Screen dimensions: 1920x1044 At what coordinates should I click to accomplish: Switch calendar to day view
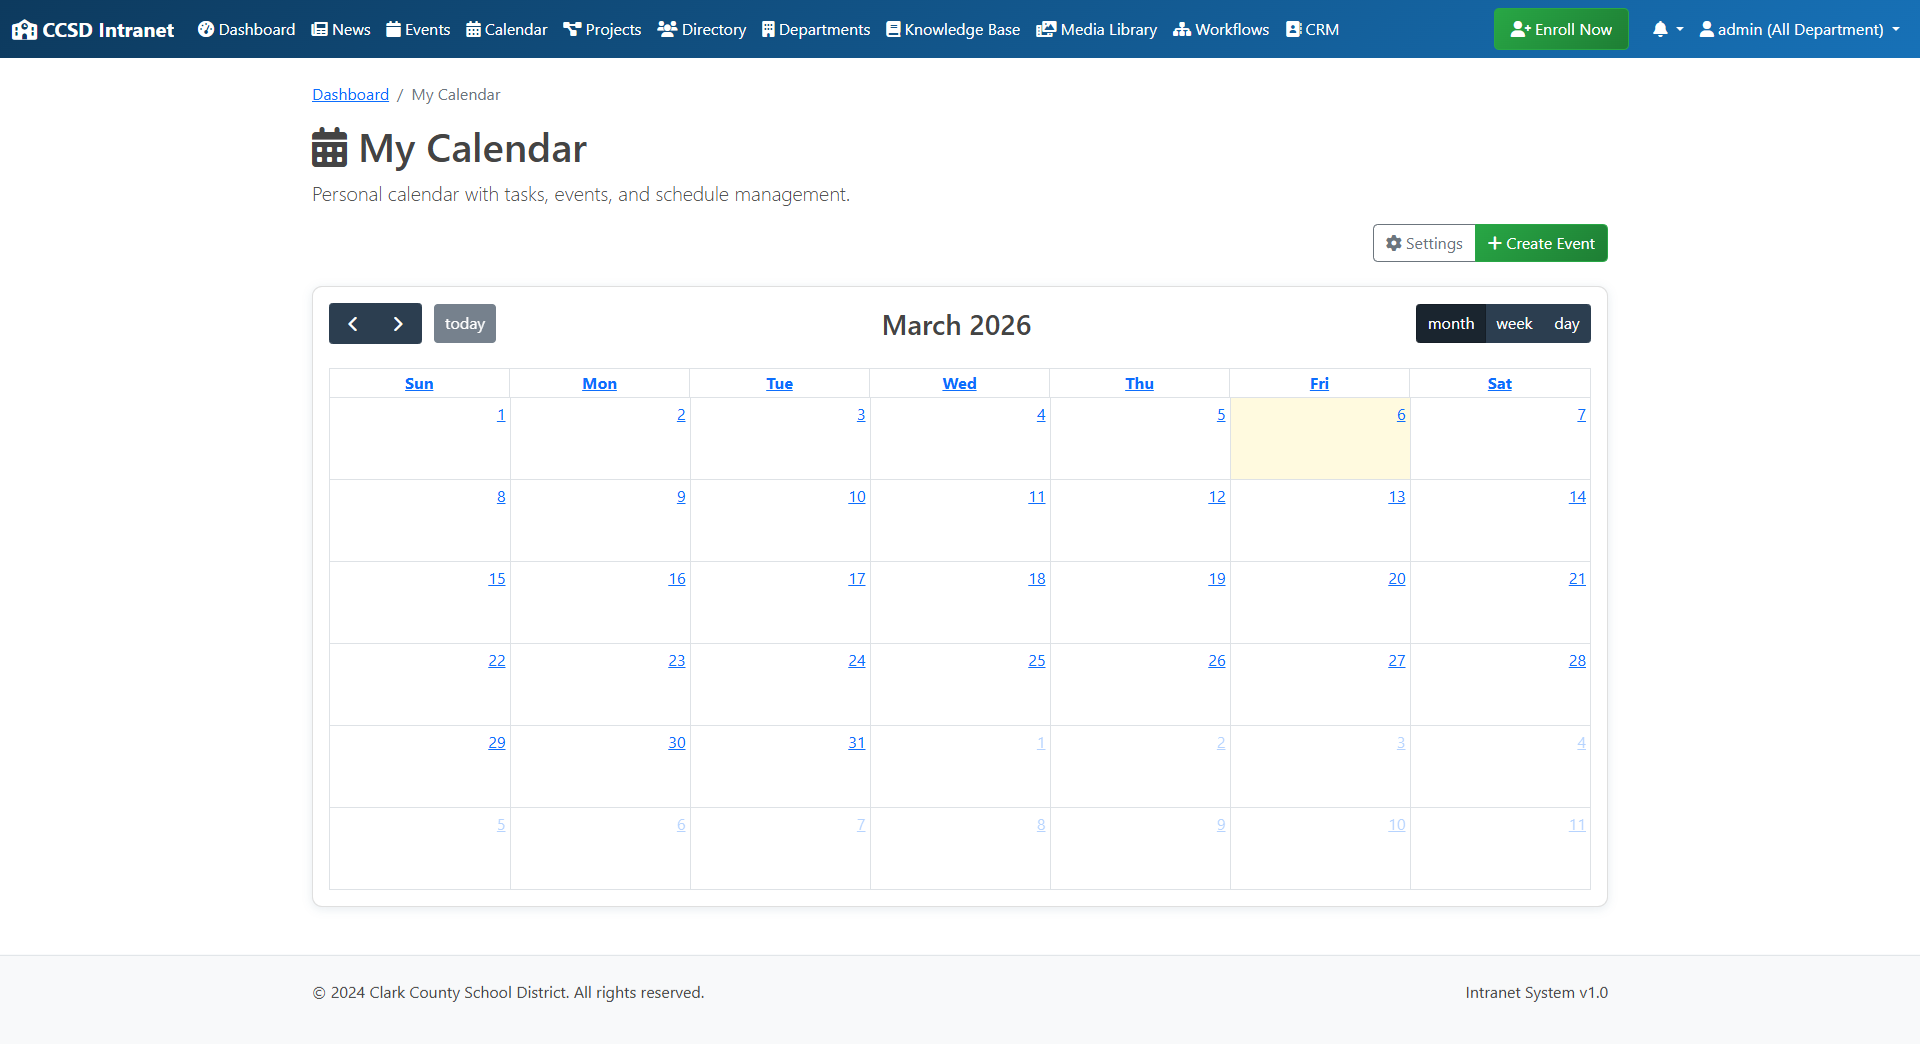point(1566,324)
